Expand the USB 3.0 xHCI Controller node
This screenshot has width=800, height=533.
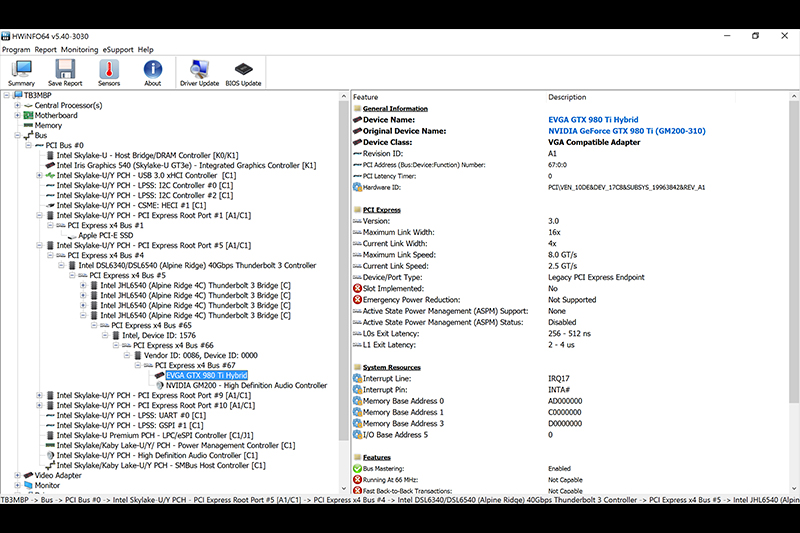pos(39,175)
